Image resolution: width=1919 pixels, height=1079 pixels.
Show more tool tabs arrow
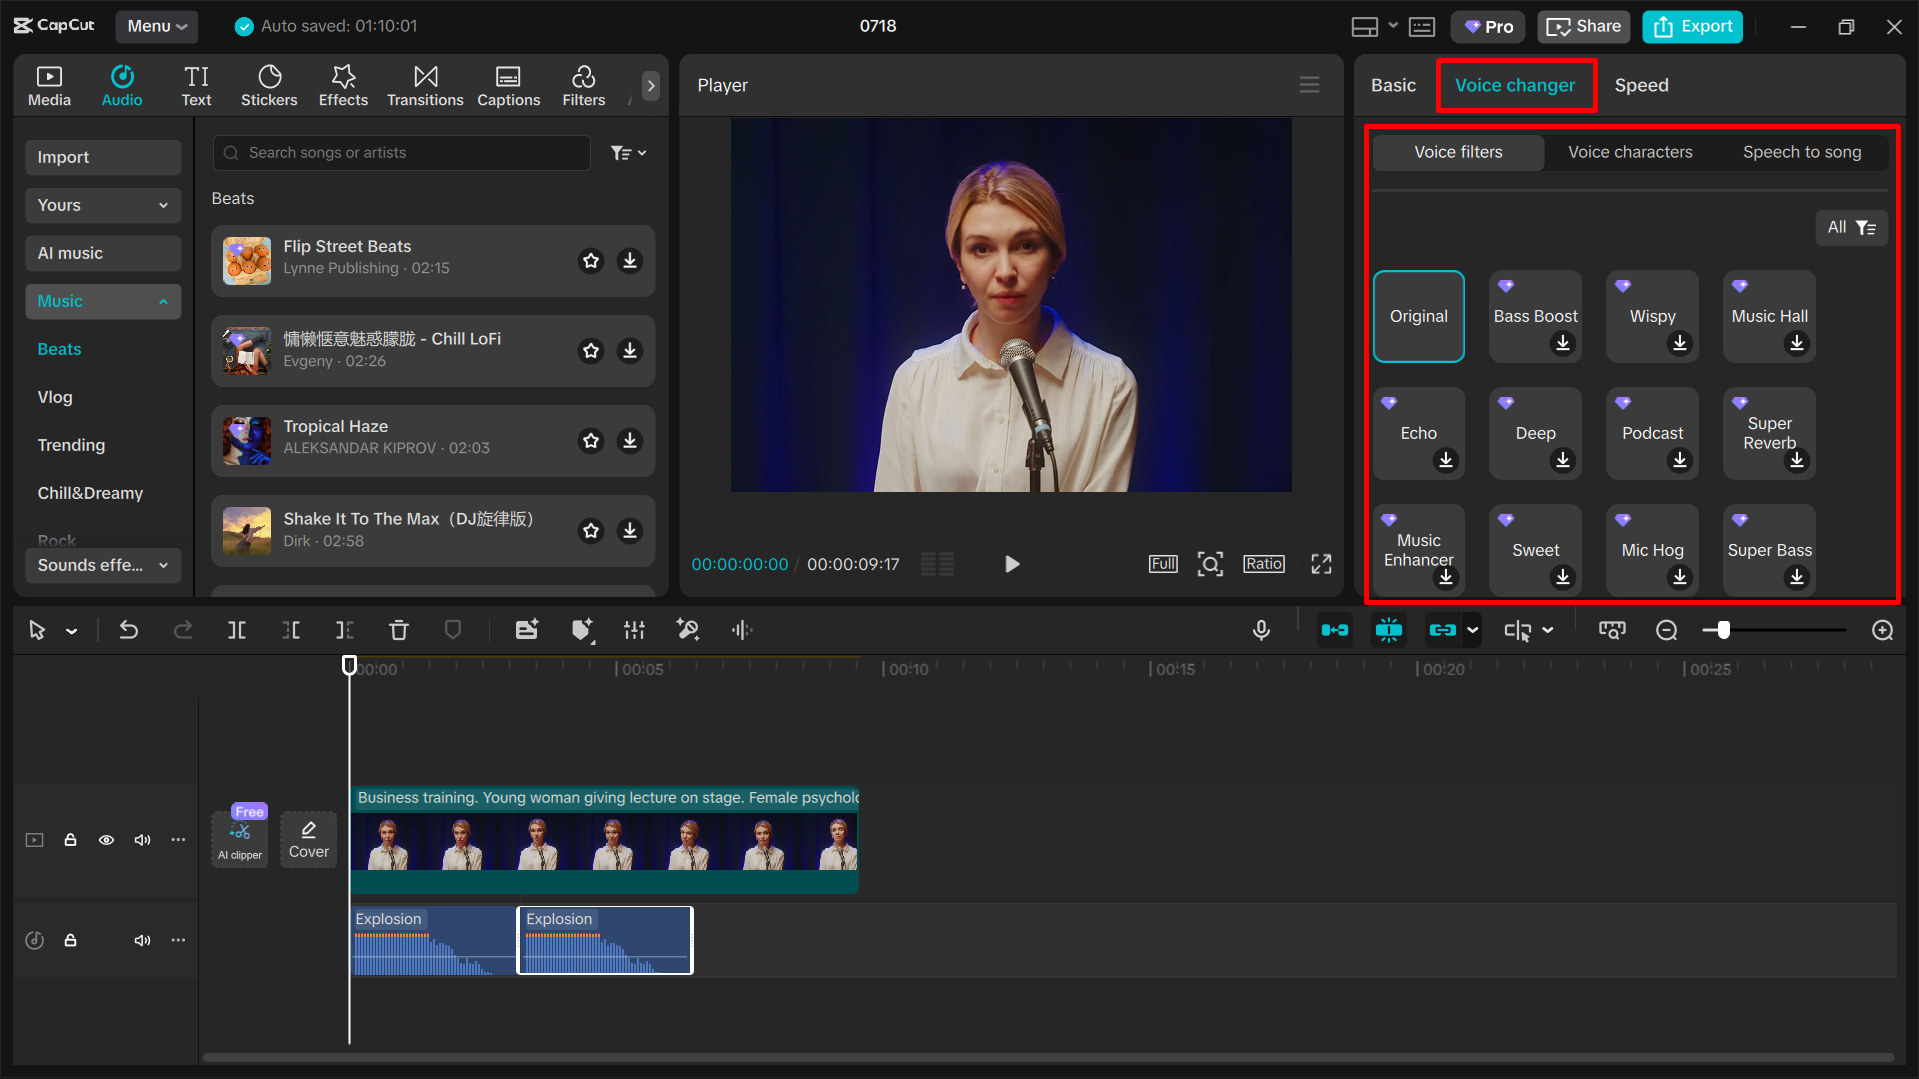point(651,86)
